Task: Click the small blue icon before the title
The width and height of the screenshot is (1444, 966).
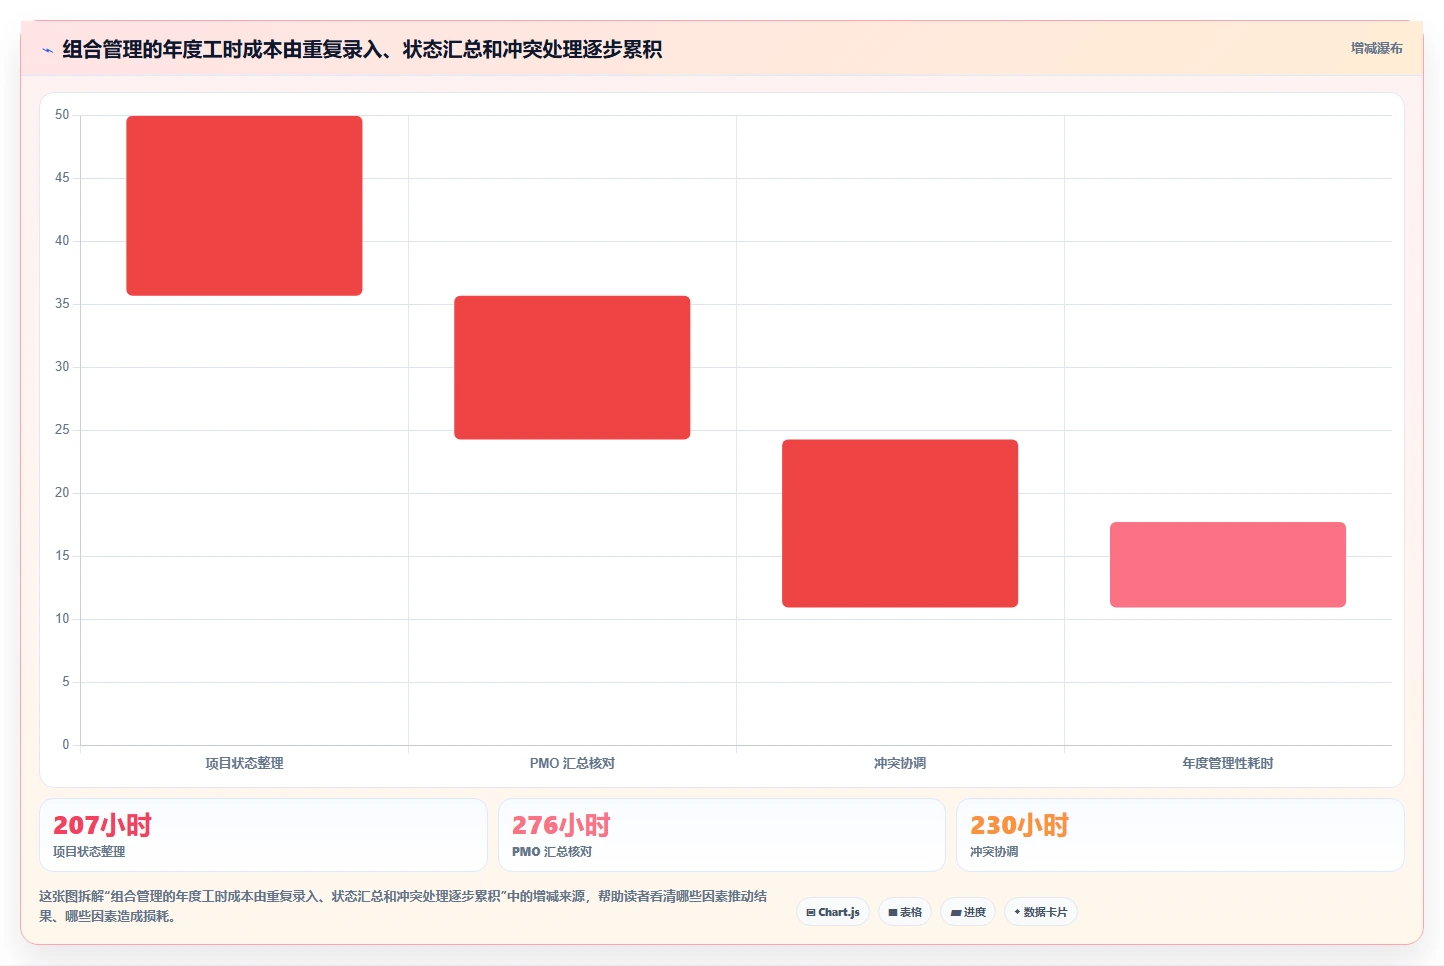Action: pos(47,50)
